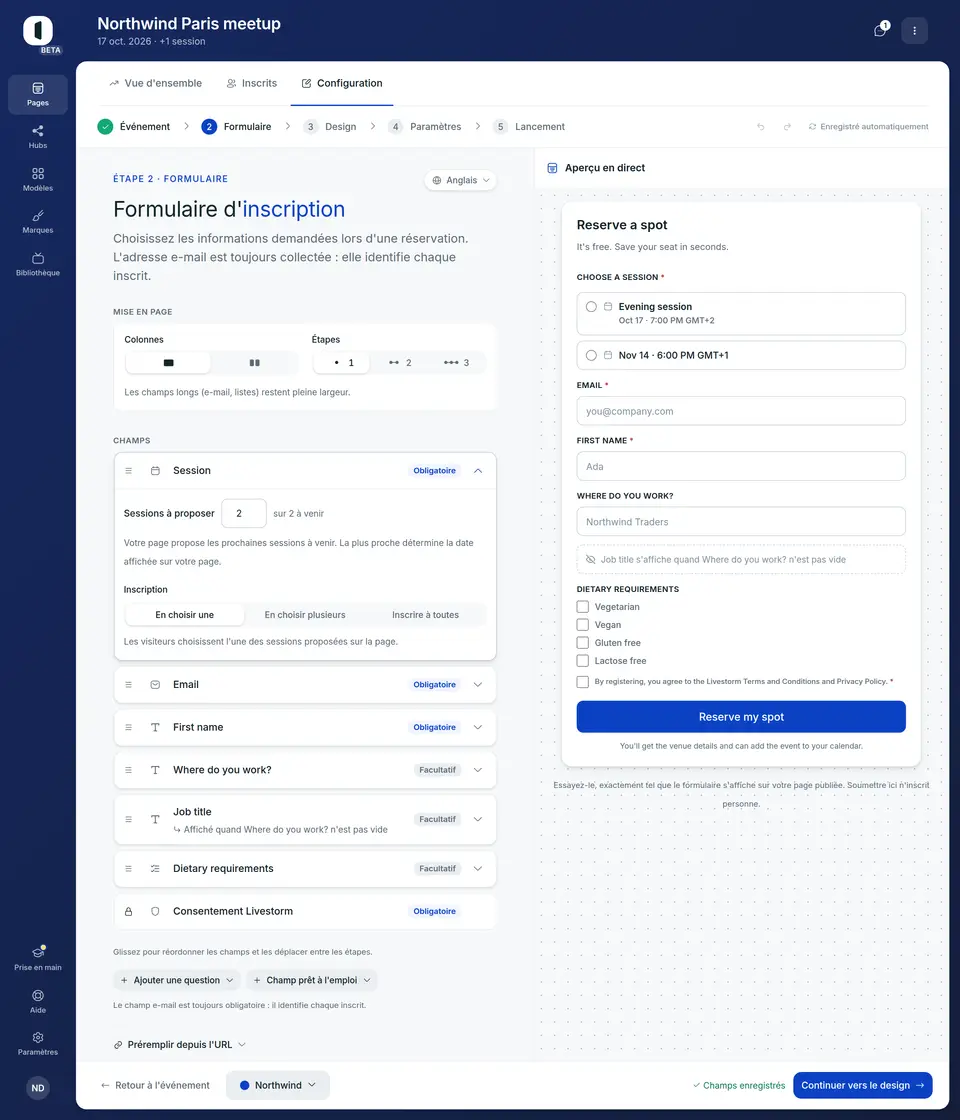This screenshot has height=1120, width=960.
Task: Click the Reserve my spot button
Action: coord(741,716)
